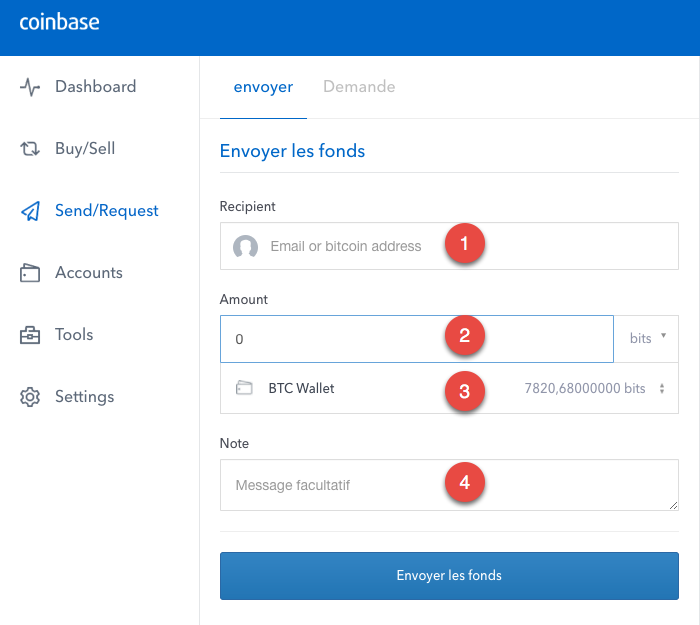
Task: Click the wallet selector up-down arrows
Action: coord(662,388)
